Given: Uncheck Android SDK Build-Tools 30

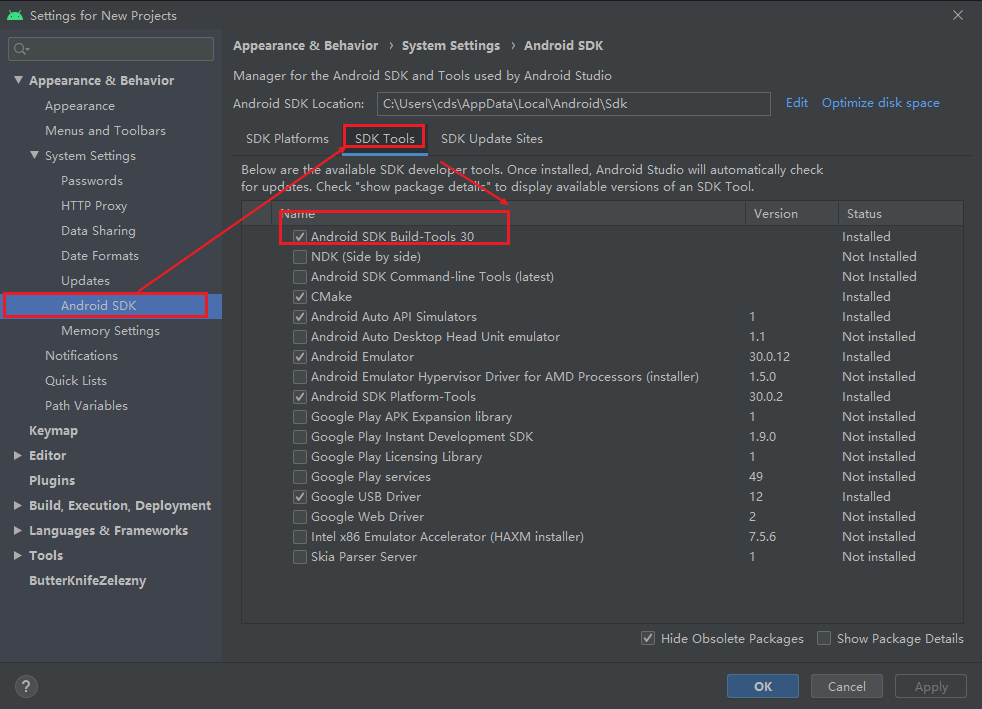Looking at the screenshot, I should click(300, 237).
